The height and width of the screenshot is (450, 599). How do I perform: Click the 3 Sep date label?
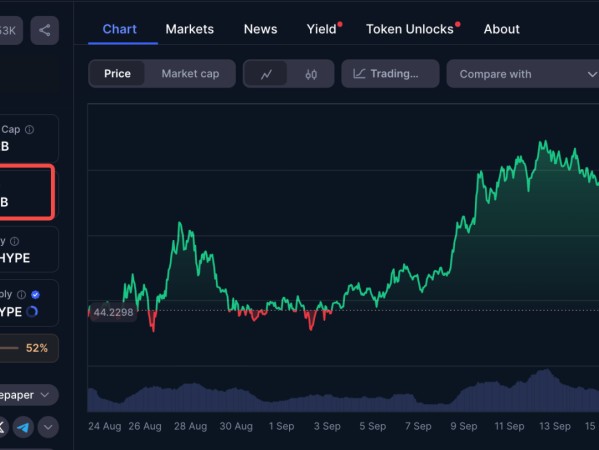[x=327, y=426]
